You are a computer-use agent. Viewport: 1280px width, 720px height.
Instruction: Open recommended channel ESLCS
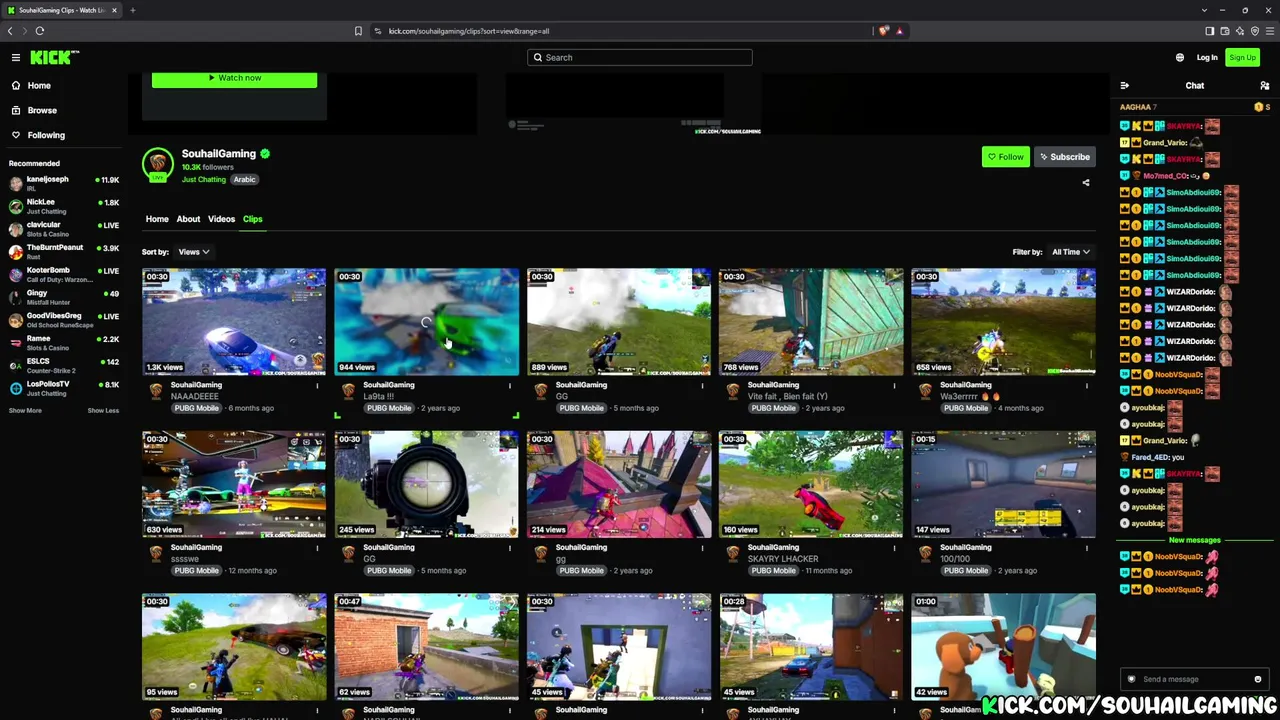64,365
